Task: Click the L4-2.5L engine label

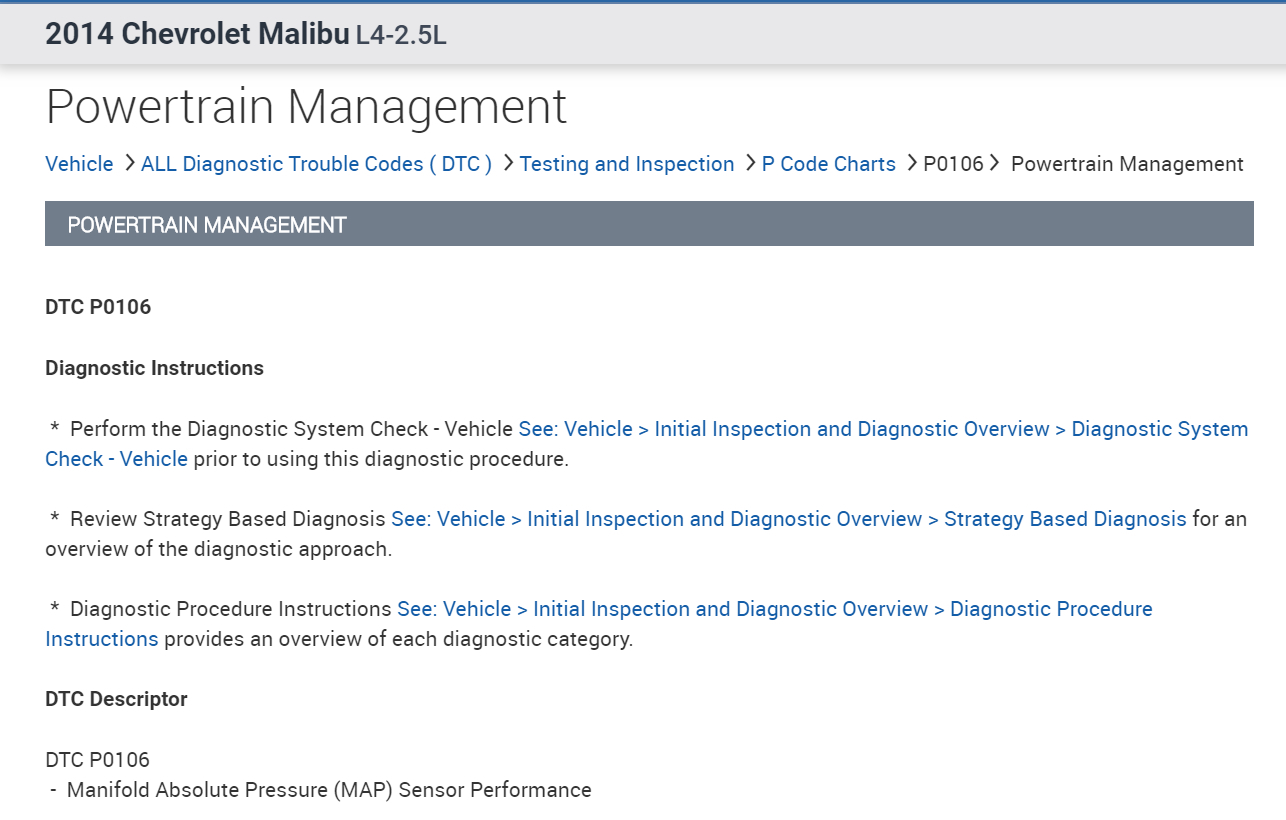Action: pos(401,36)
